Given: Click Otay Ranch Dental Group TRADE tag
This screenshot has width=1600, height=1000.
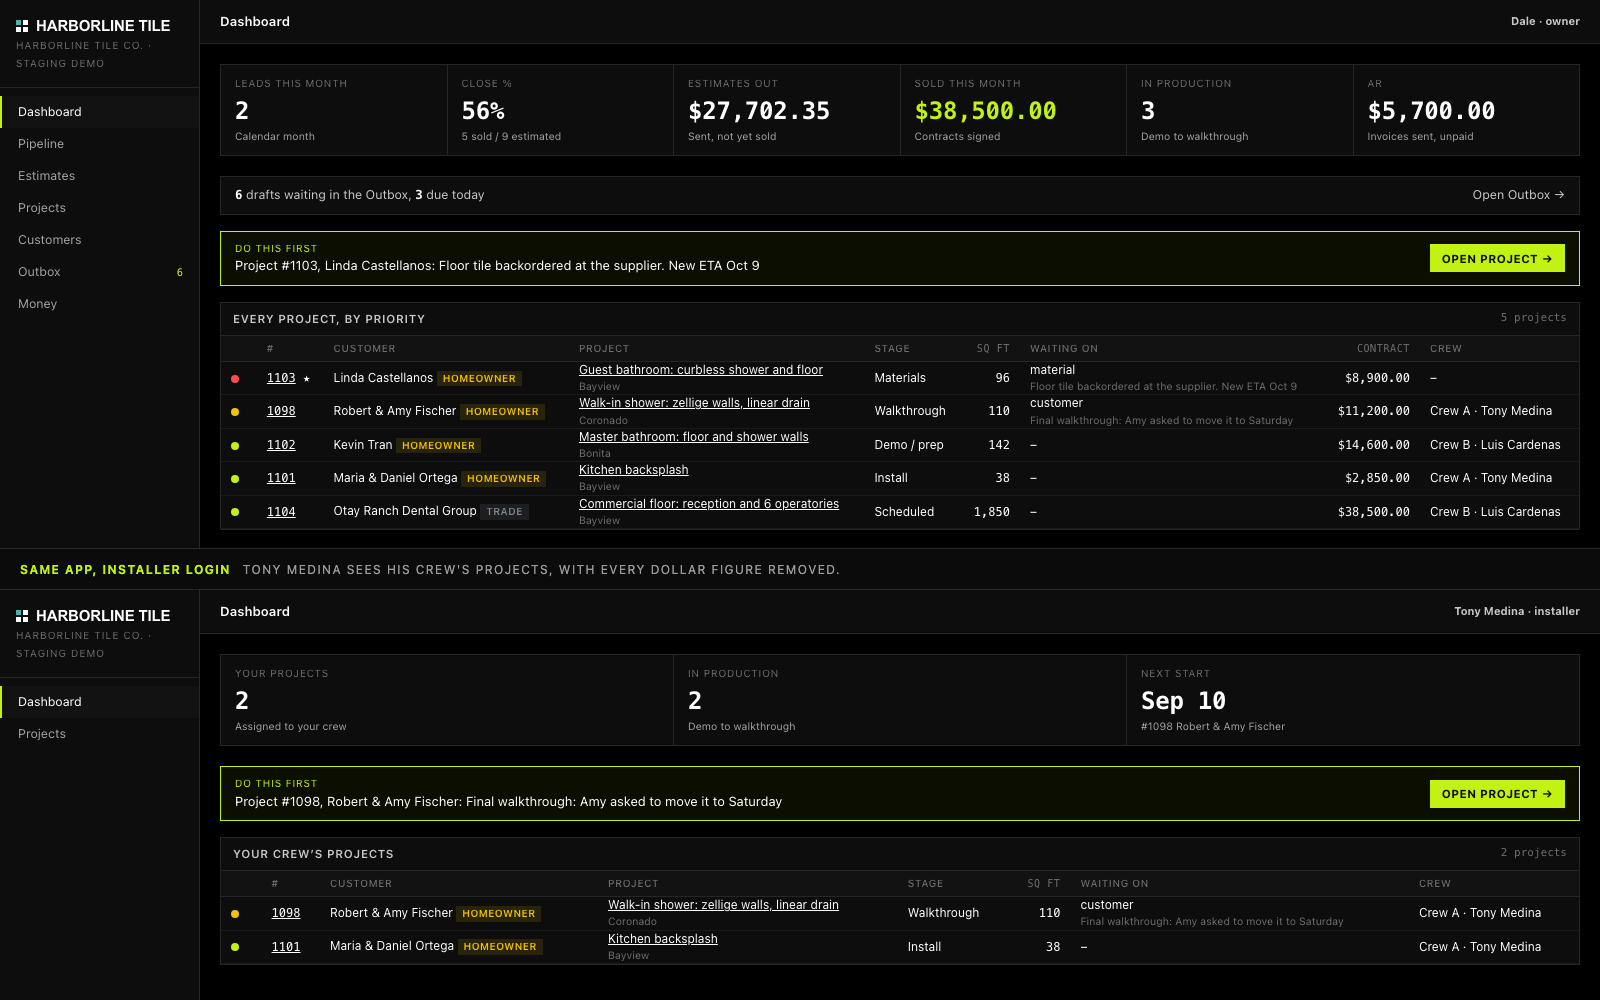Looking at the screenshot, I should 505,512.
